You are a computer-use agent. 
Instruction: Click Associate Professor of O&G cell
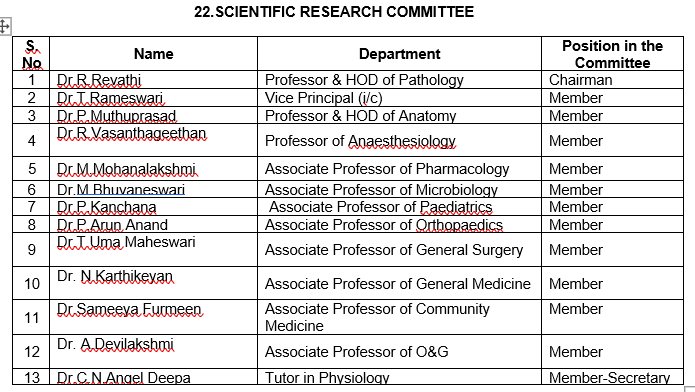coord(399,352)
